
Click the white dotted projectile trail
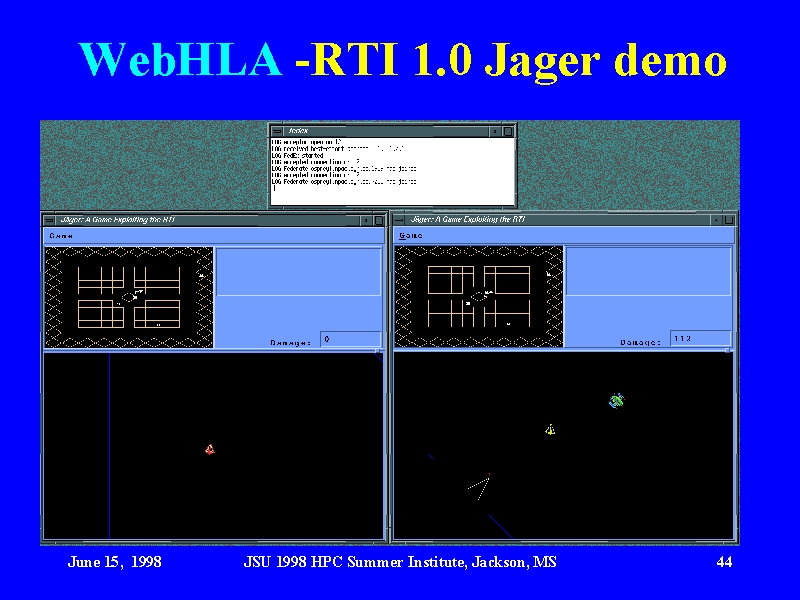(x=480, y=487)
